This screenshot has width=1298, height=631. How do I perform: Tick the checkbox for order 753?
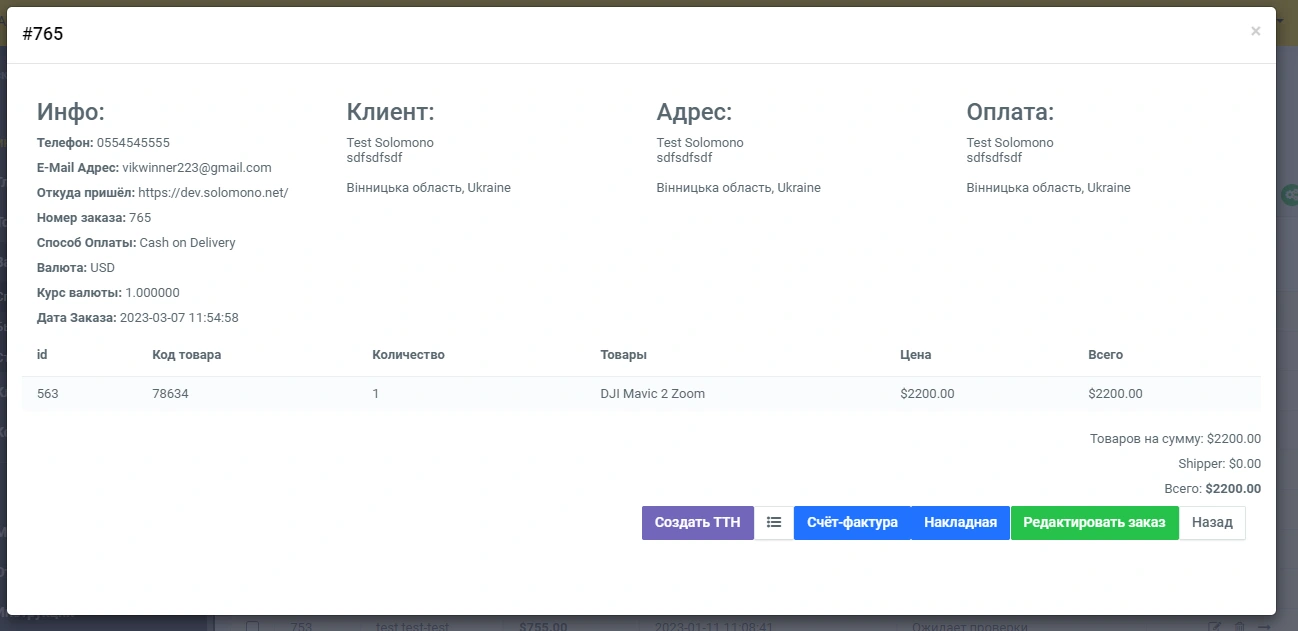253,626
